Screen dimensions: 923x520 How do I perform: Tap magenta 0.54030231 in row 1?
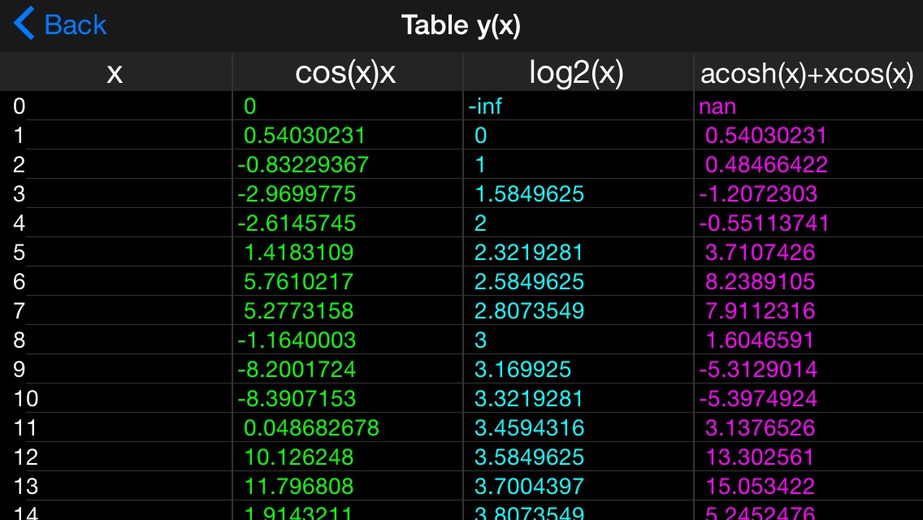766,135
